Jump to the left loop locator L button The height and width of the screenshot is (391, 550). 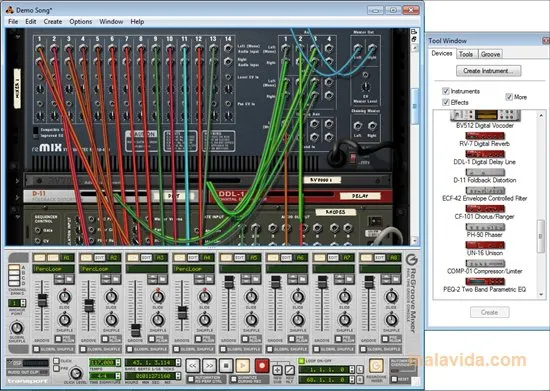point(360,369)
